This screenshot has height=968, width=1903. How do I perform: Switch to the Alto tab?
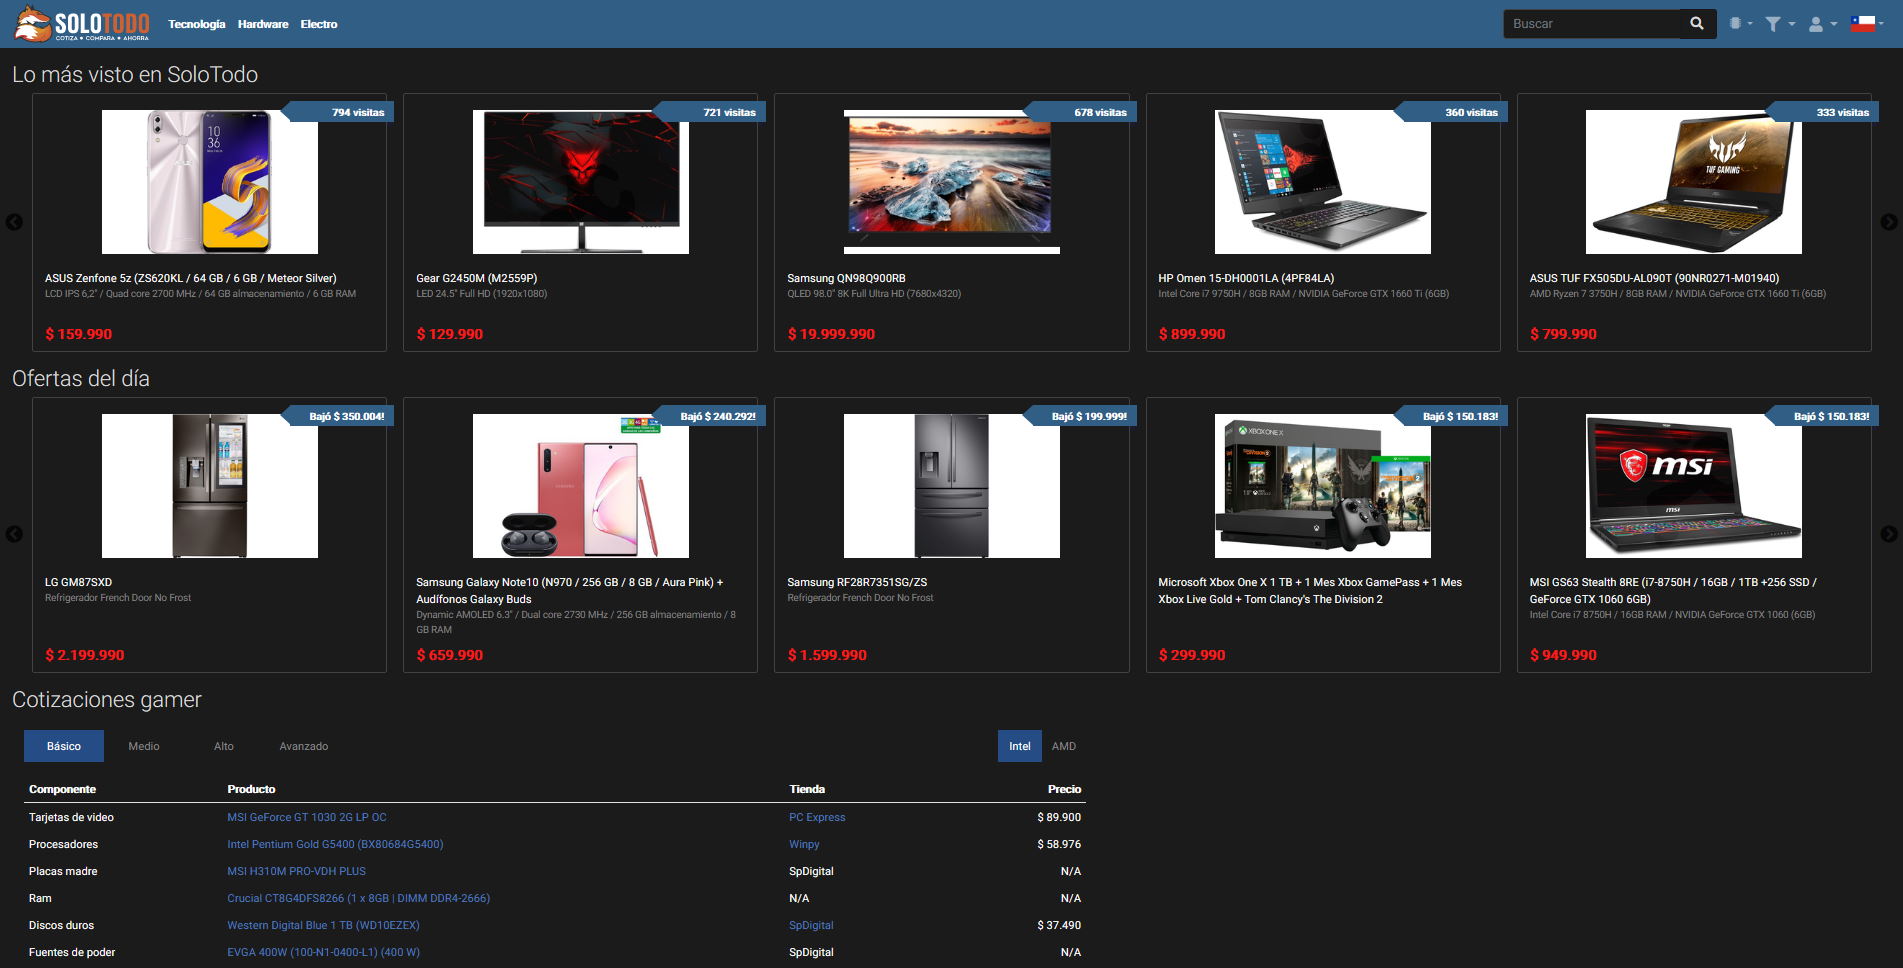(224, 746)
